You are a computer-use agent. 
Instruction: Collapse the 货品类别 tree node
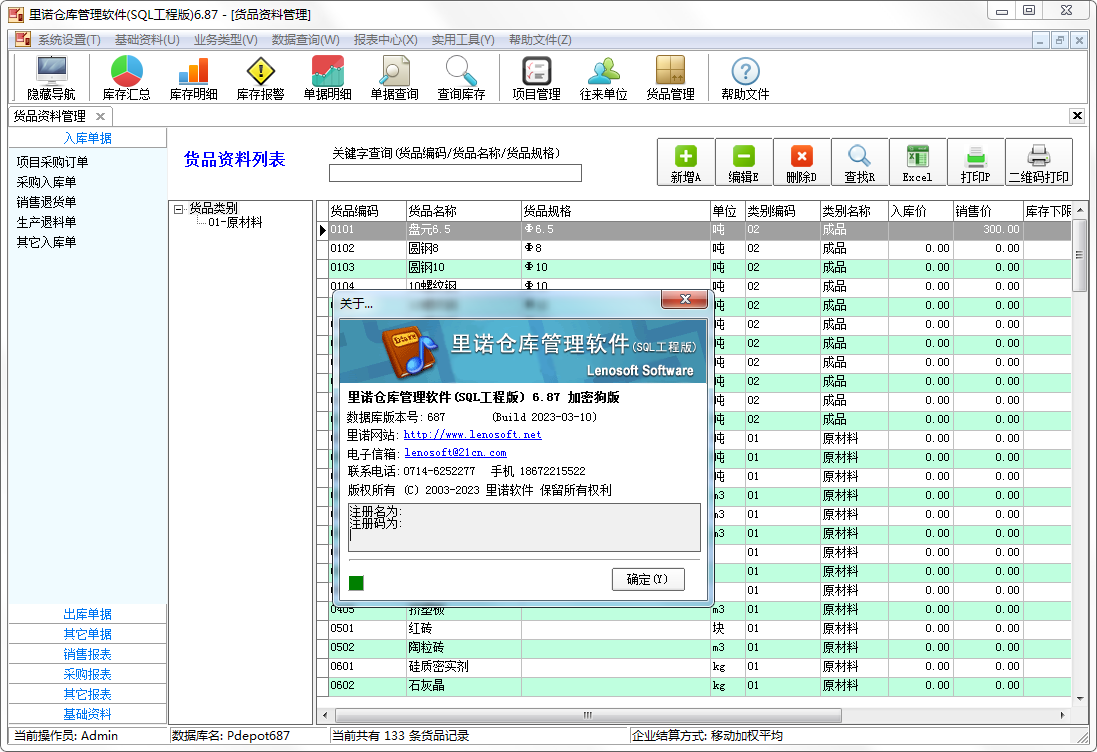click(178, 208)
